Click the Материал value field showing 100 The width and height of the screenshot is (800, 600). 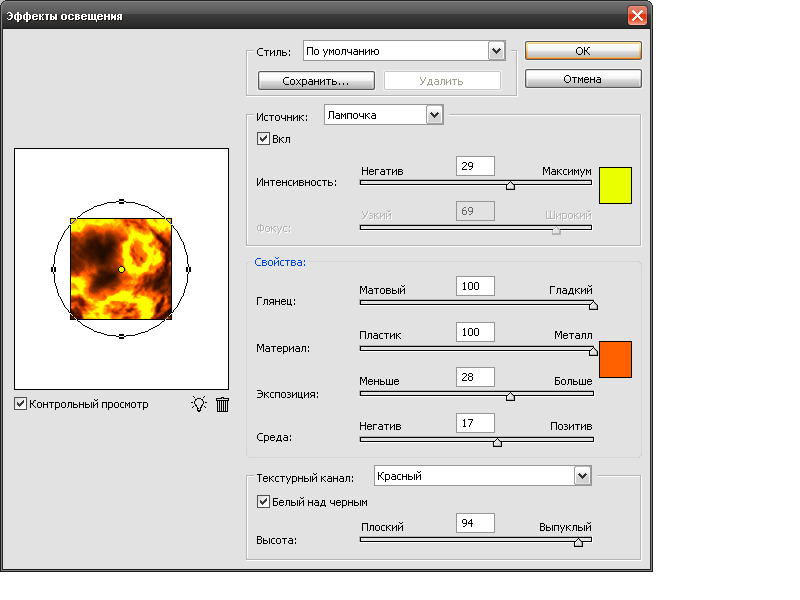(x=476, y=332)
